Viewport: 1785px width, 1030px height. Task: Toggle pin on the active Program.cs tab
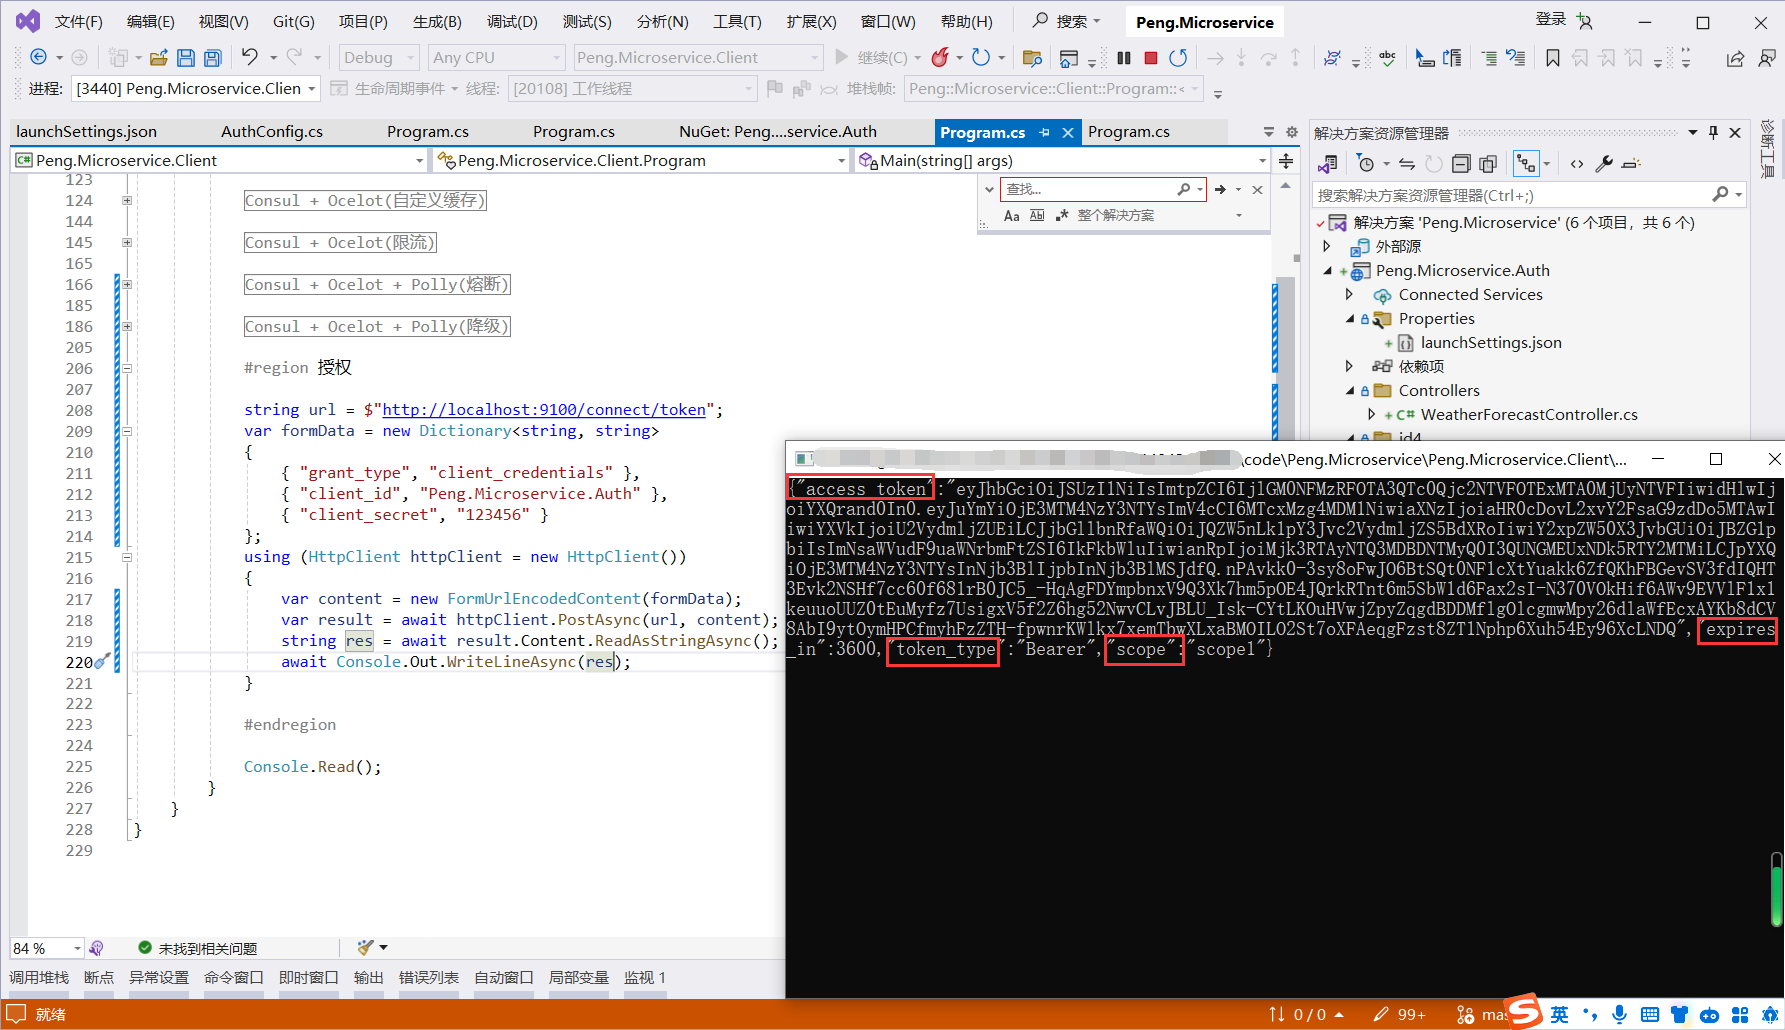pyautogui.click(x=1044, y=132)
